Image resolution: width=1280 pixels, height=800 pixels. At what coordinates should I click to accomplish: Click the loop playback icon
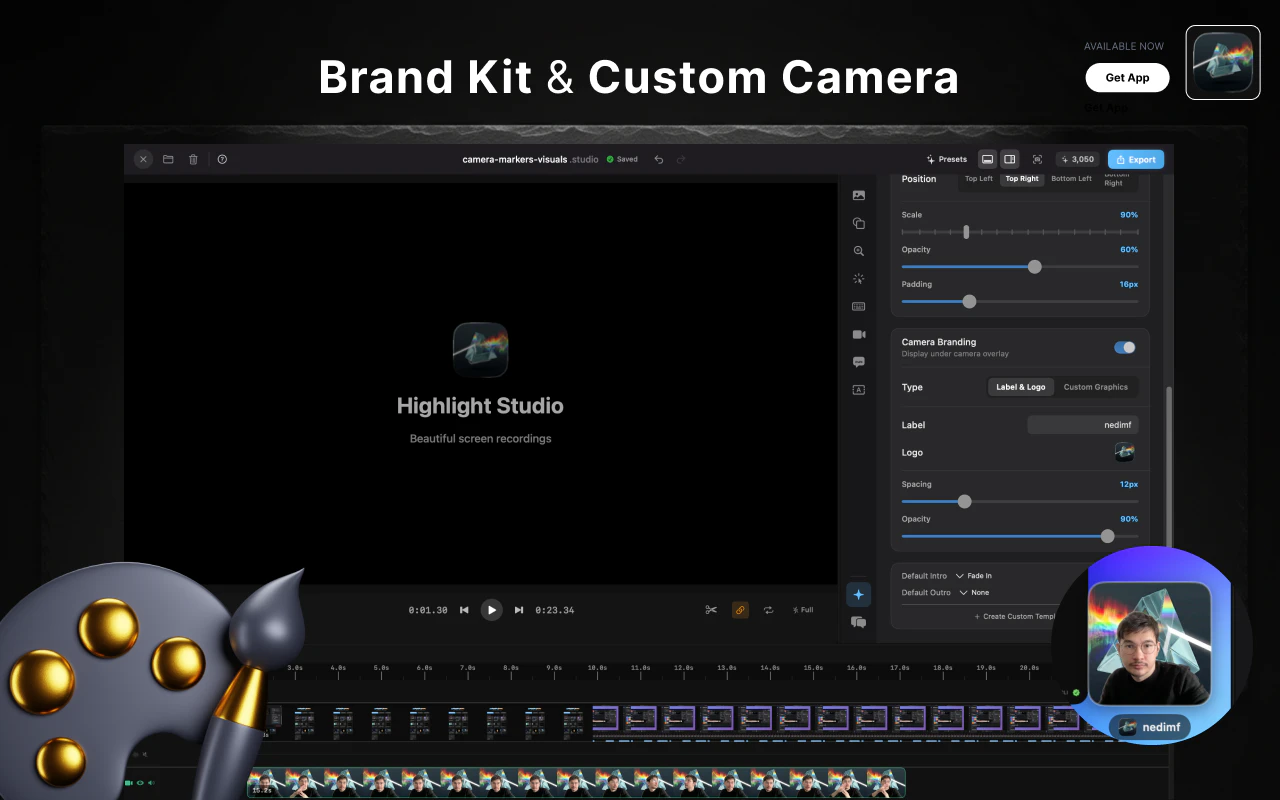click(767, 609)
